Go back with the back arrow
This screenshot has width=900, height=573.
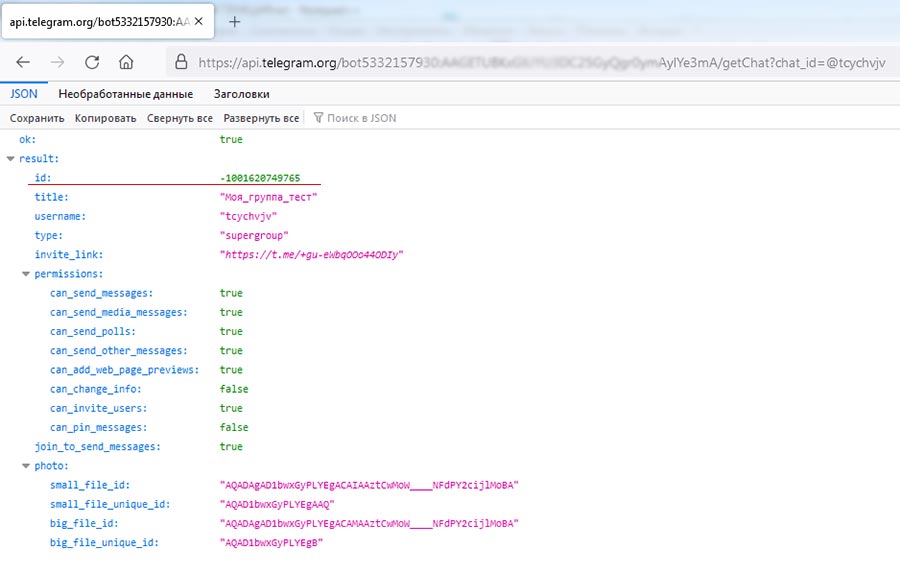pos(23,62)
